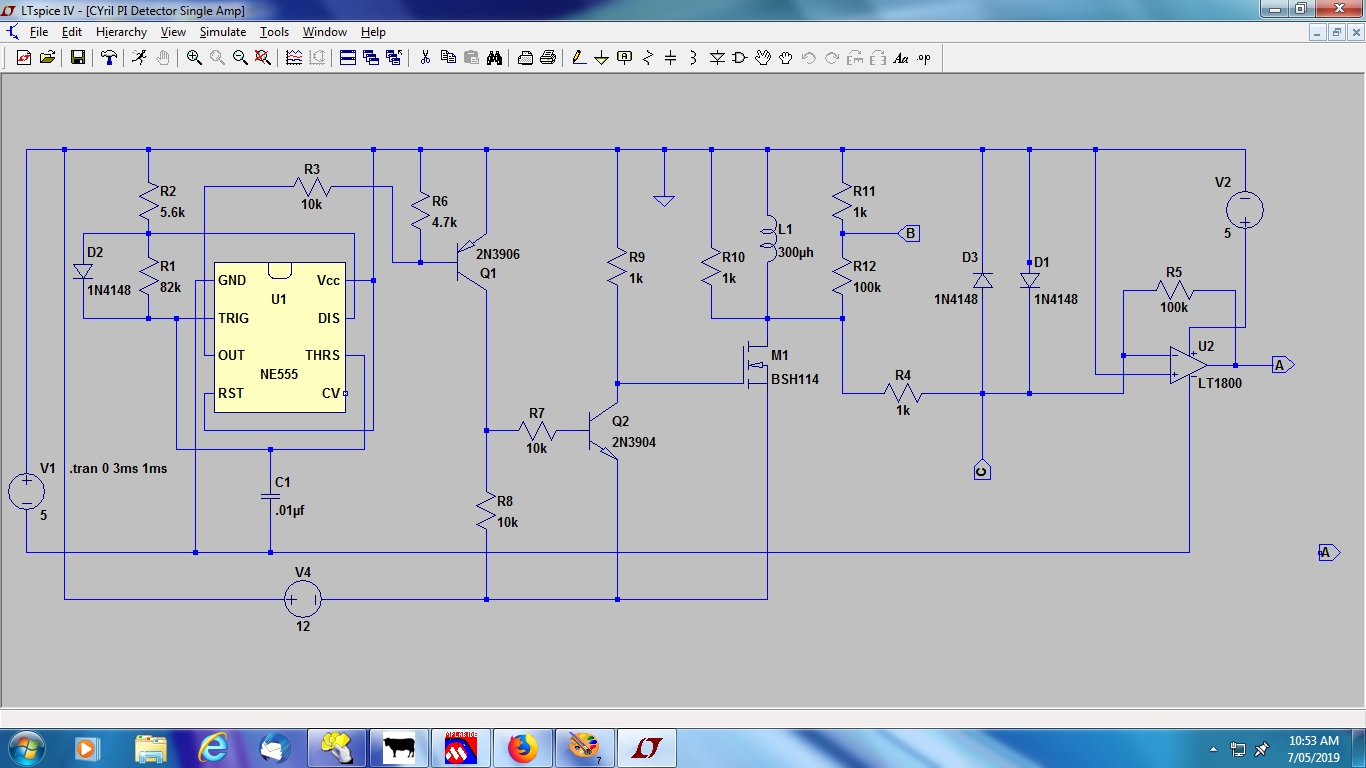Viewport: 1366px width, 768px height.
Task: Open the Tools menu
Action: [274, 32]
